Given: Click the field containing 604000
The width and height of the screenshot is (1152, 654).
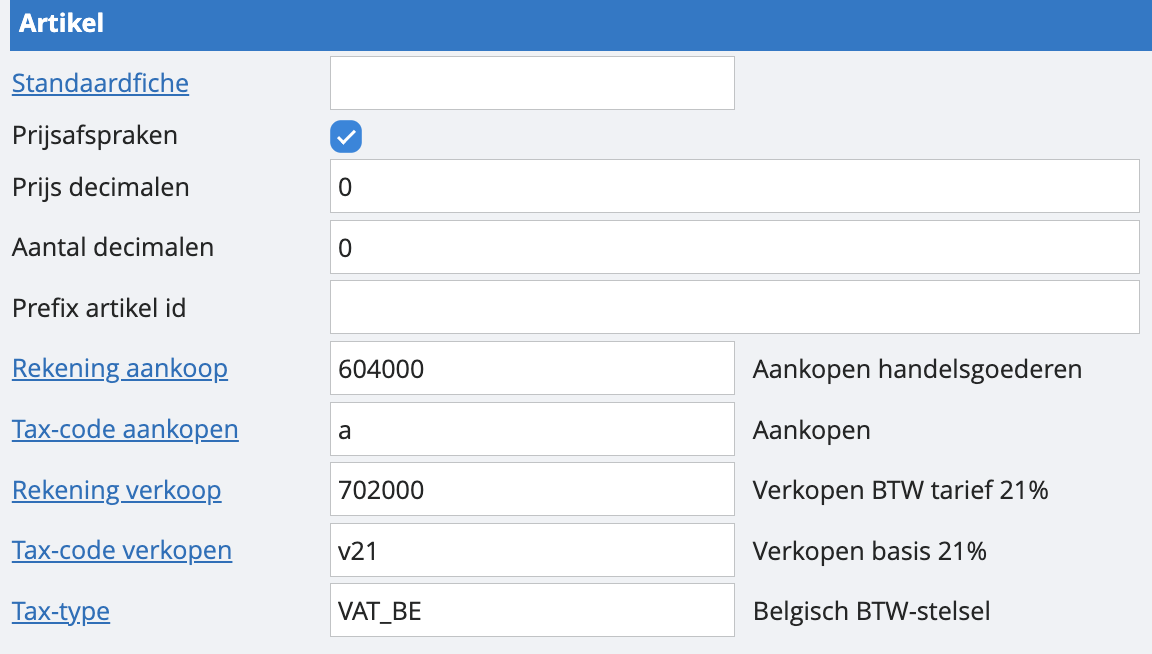Looking at the screenshot, I should pyautogui.click(x=532, y=369).
